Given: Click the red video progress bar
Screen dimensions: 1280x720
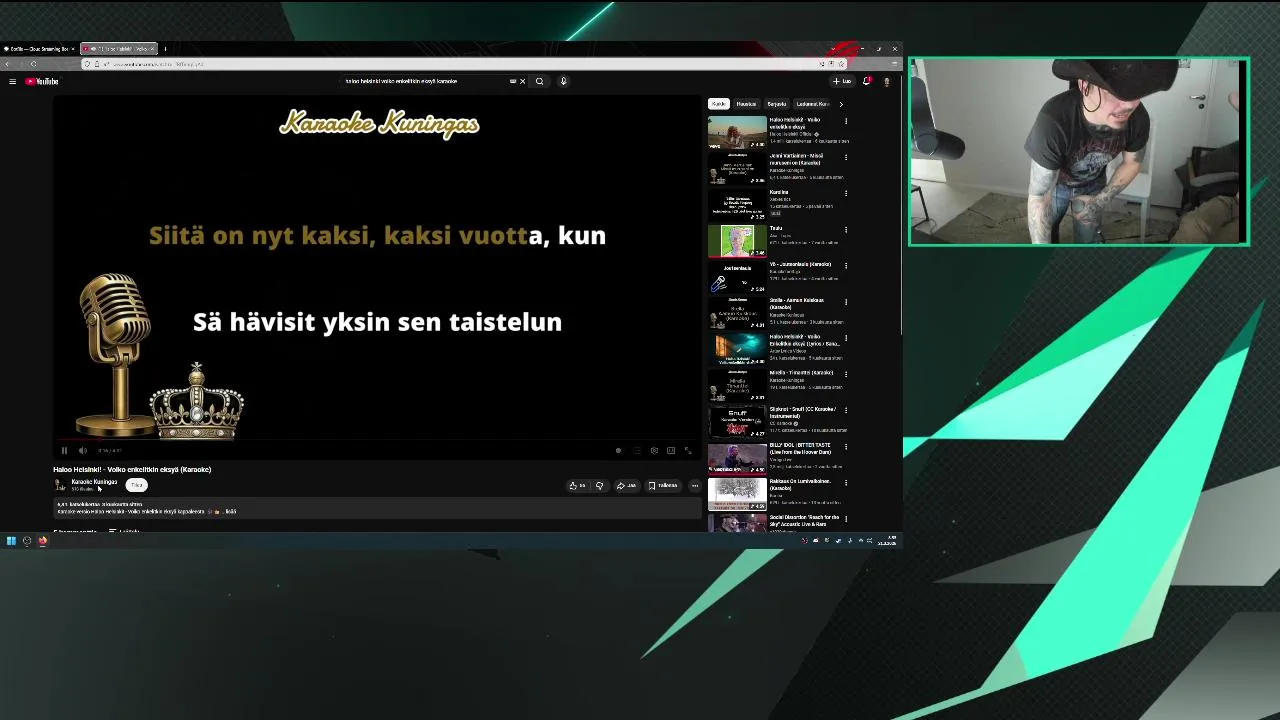Looking at the screenshot, I should click(x=378, y=440).
